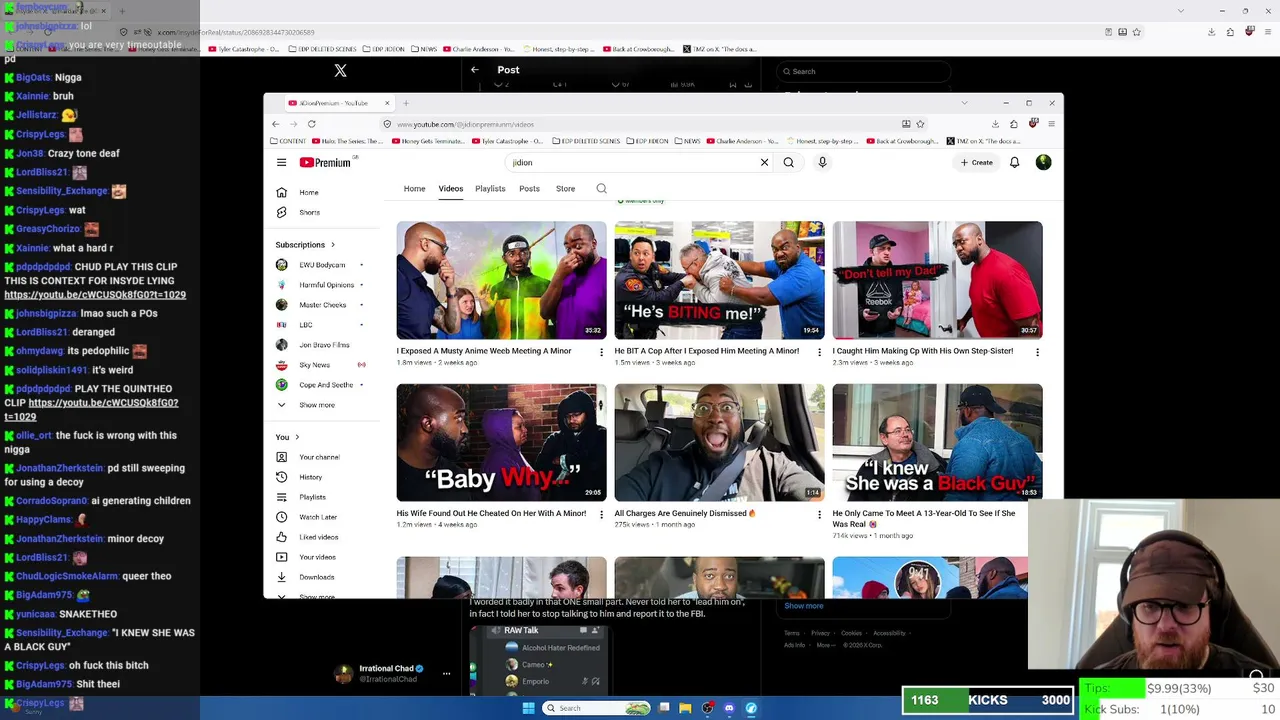
Task: Open options for 'Musty Anime Weeb' video
Action: tap(601, 352)
